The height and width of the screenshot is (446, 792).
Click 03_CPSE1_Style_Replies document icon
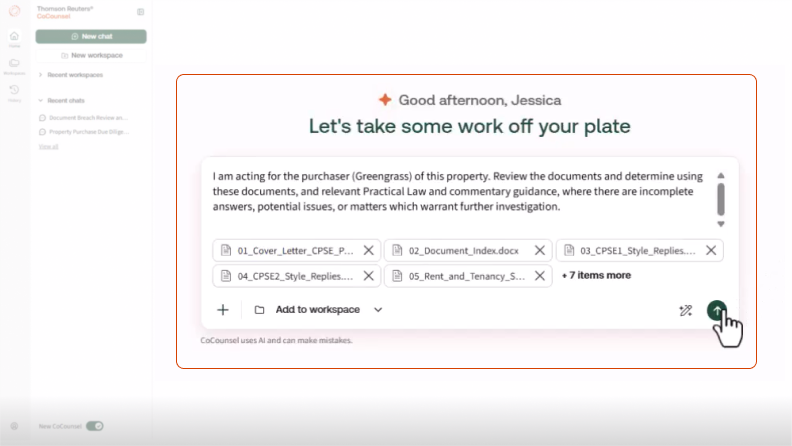(569, 251)
